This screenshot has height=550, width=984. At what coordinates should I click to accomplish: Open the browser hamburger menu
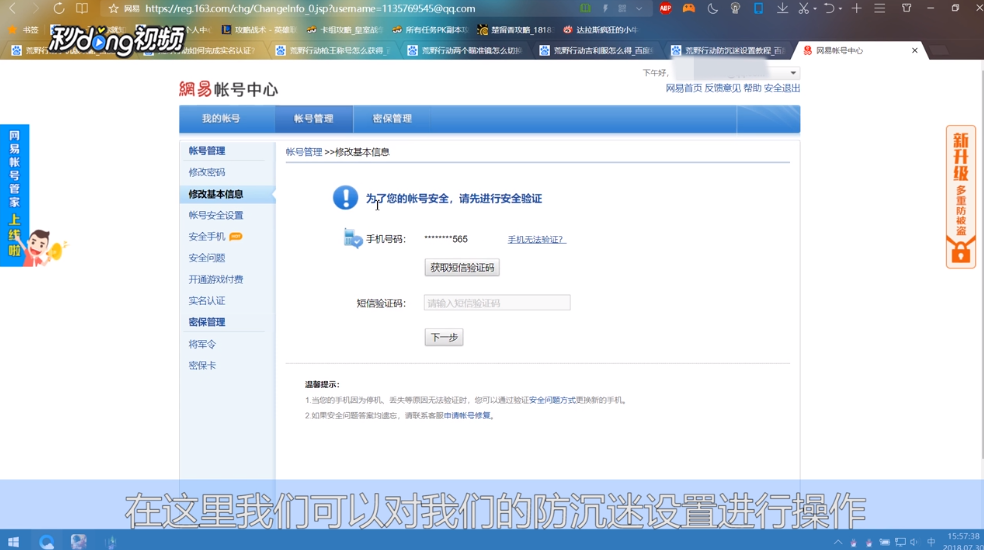pyautogui.click(x=880, y=8)
